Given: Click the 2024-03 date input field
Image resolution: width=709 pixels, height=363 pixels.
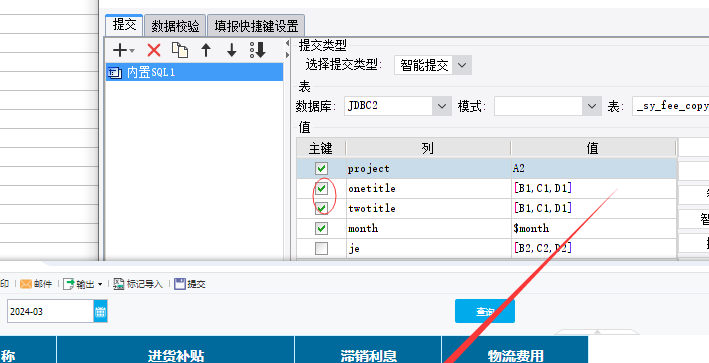Looking at the screenshot, I should [50, 311].
